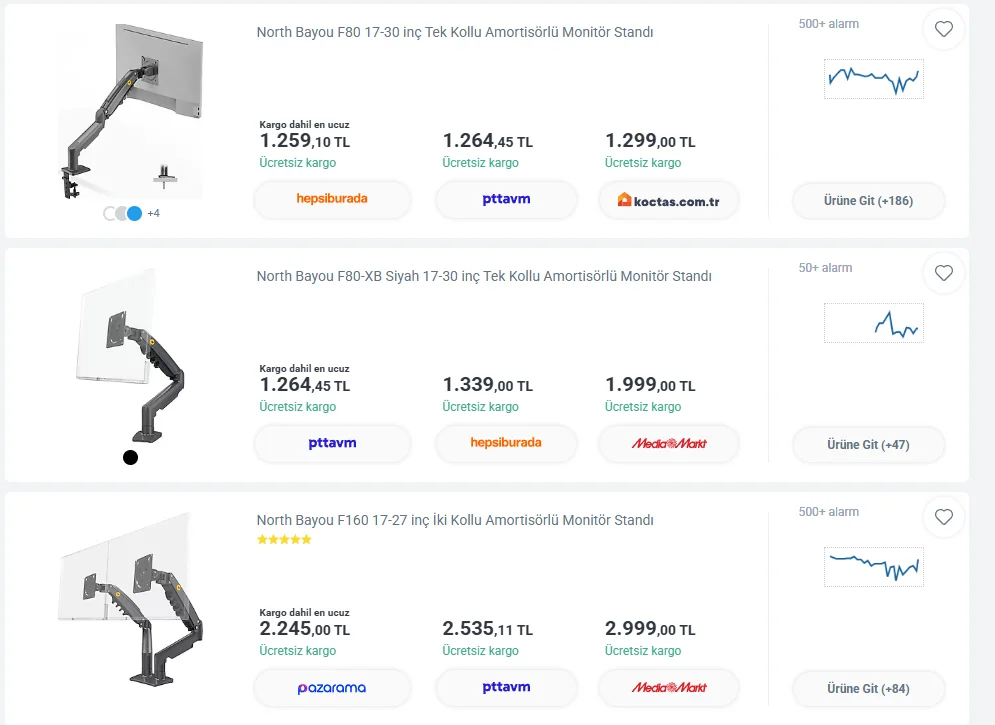The height and width of the screenshot is (725, 995).
Task: Click "Ürüne Git (+186)" button
Action: point(868,200)
